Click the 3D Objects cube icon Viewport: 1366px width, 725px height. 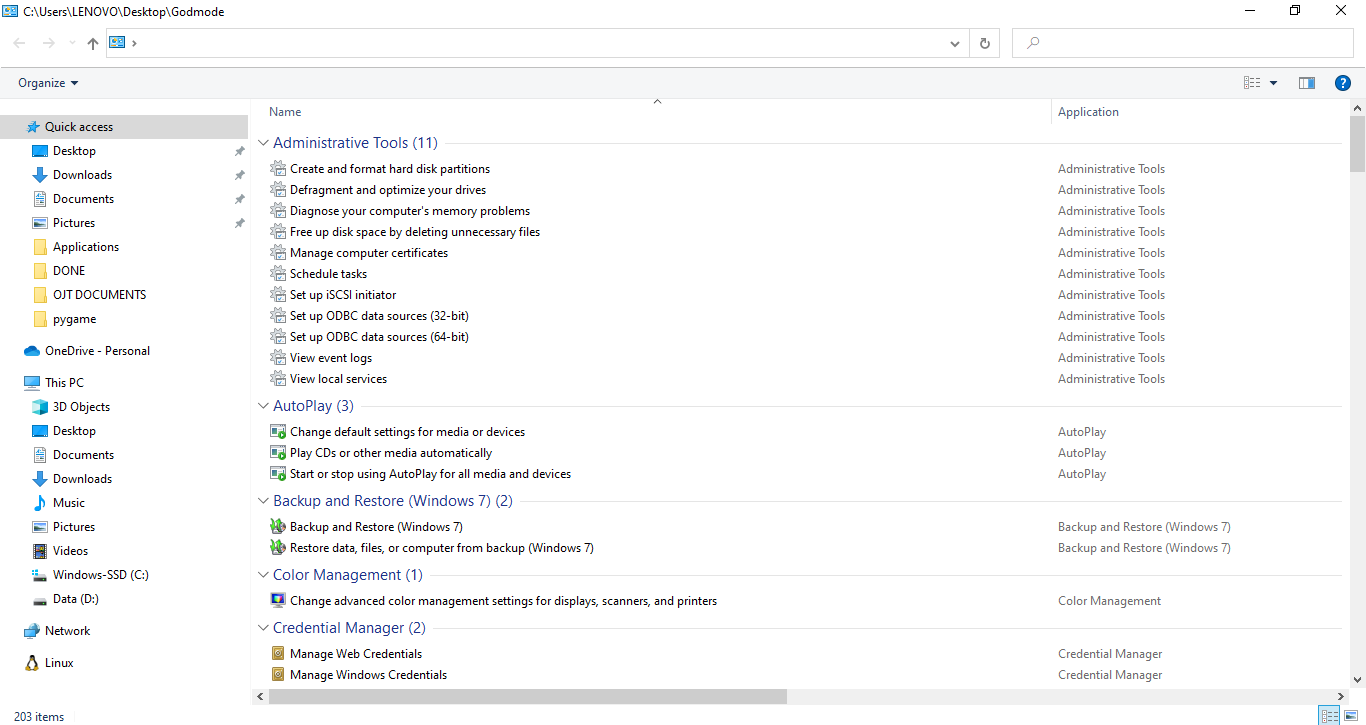click(x=40, y=407)
